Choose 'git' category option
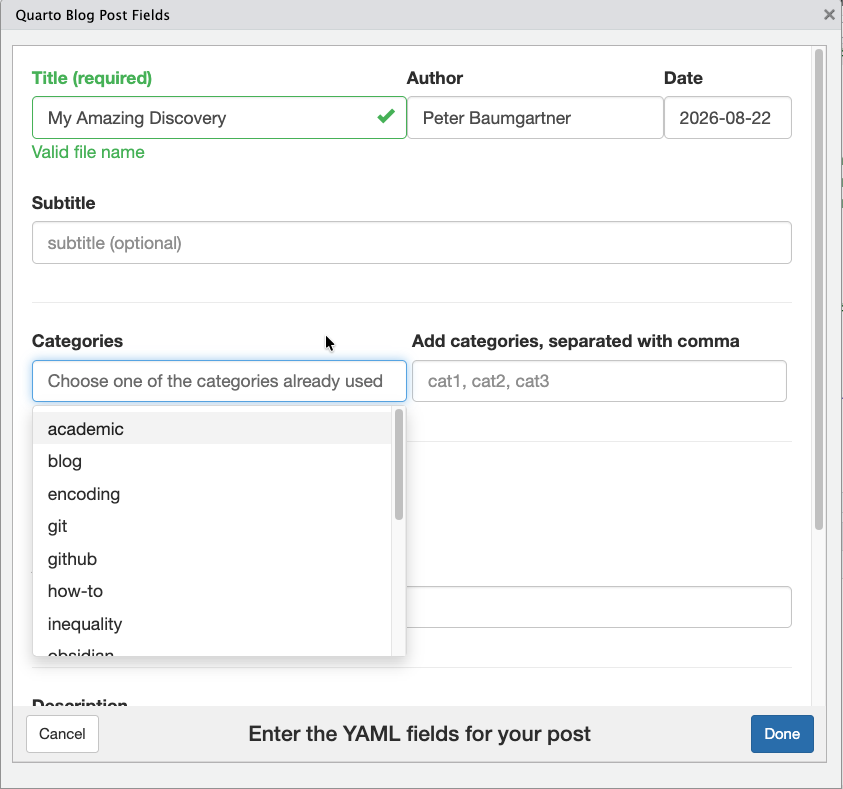 point(212,526)
